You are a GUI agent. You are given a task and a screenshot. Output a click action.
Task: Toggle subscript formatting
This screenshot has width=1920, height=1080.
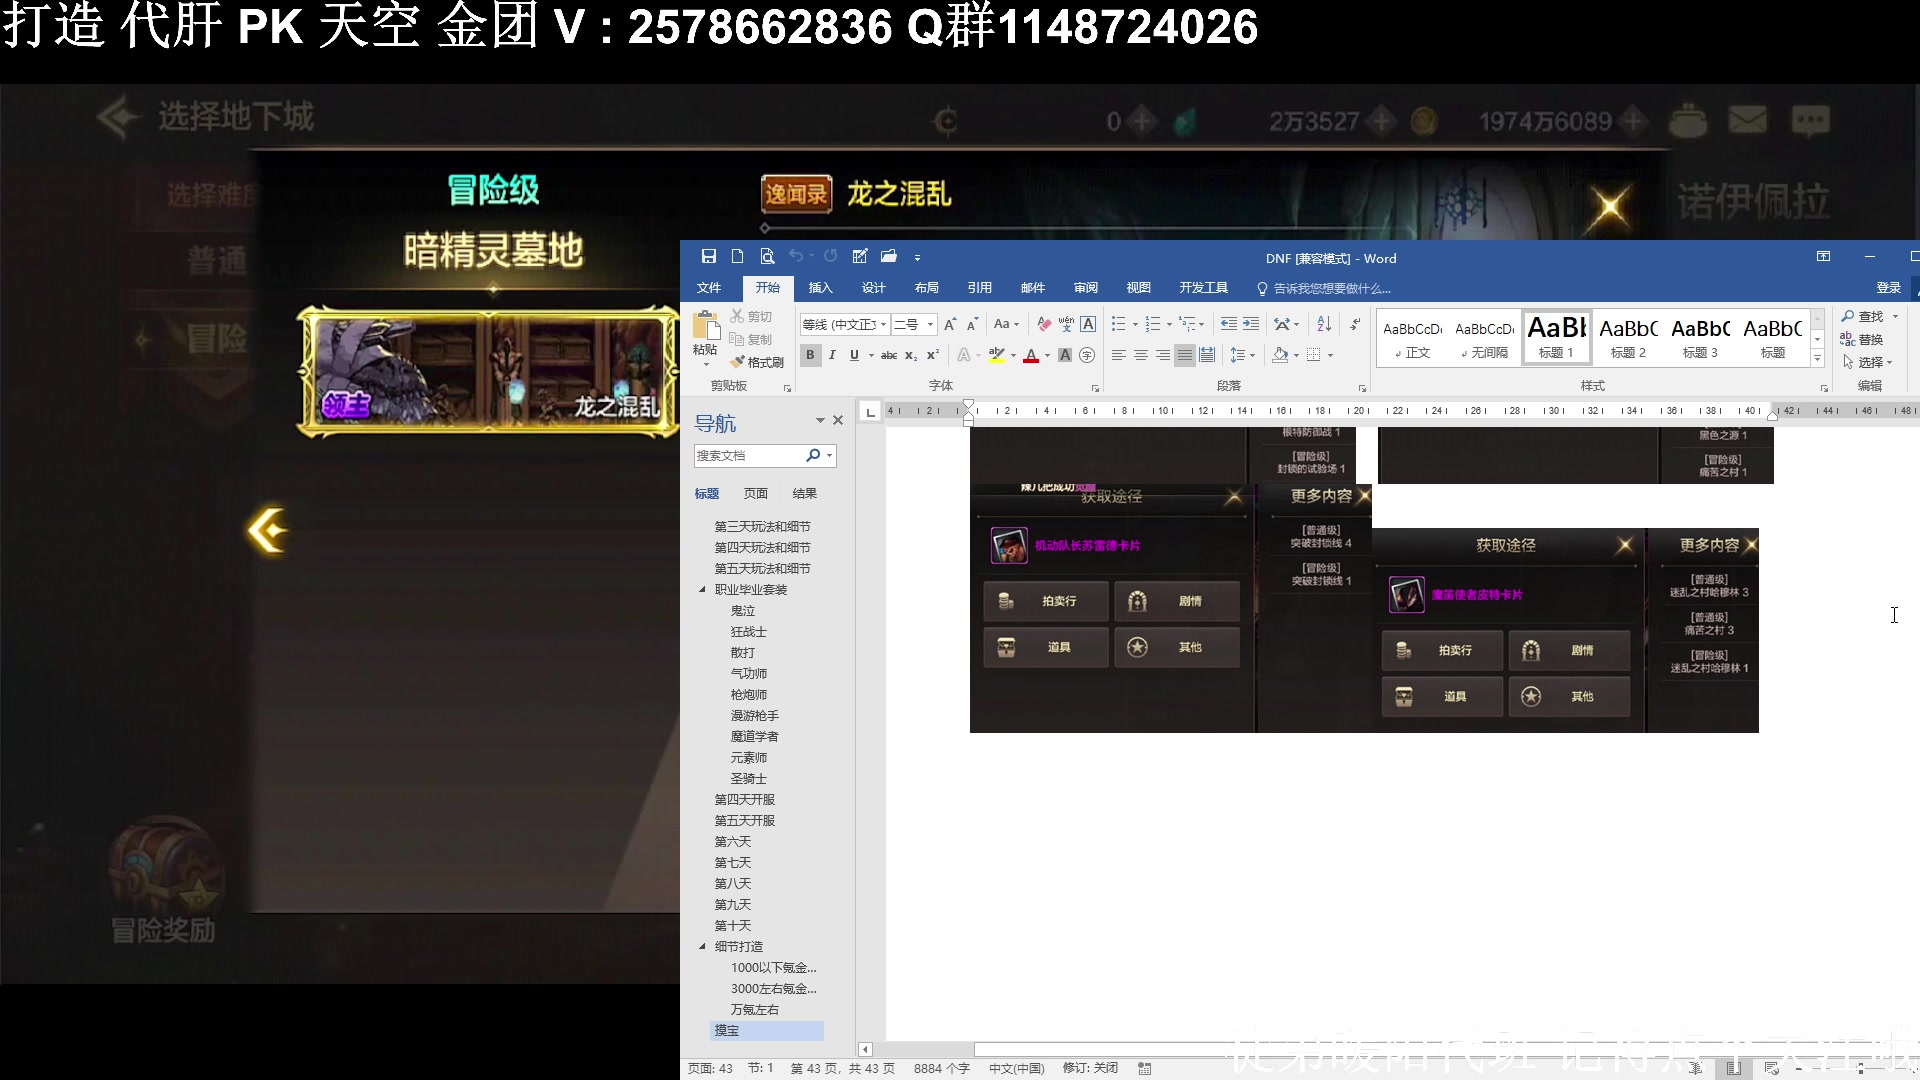point(911,355)
